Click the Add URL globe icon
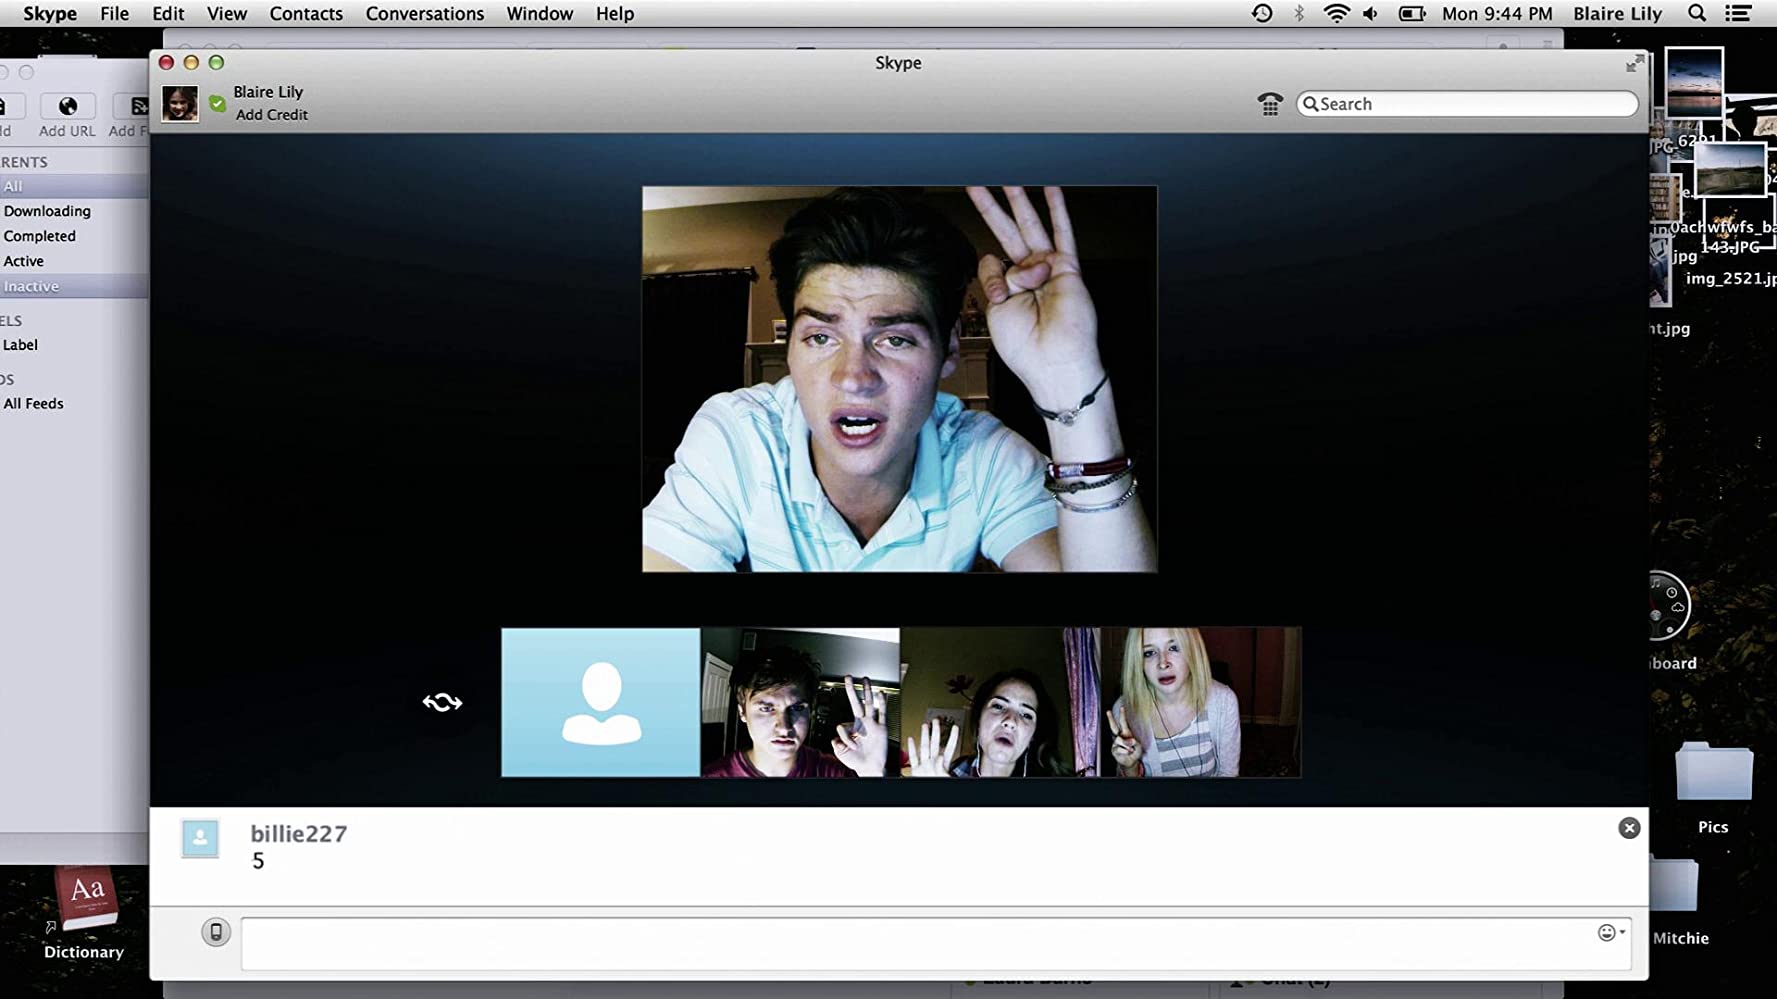The height and width of the screenshot is (999, 1777). 68,107
